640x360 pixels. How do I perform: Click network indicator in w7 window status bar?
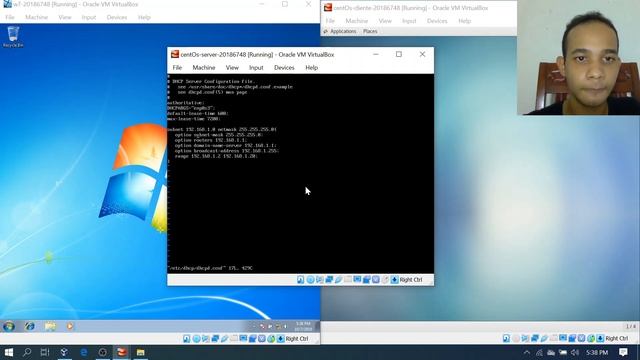pos(215,339)
